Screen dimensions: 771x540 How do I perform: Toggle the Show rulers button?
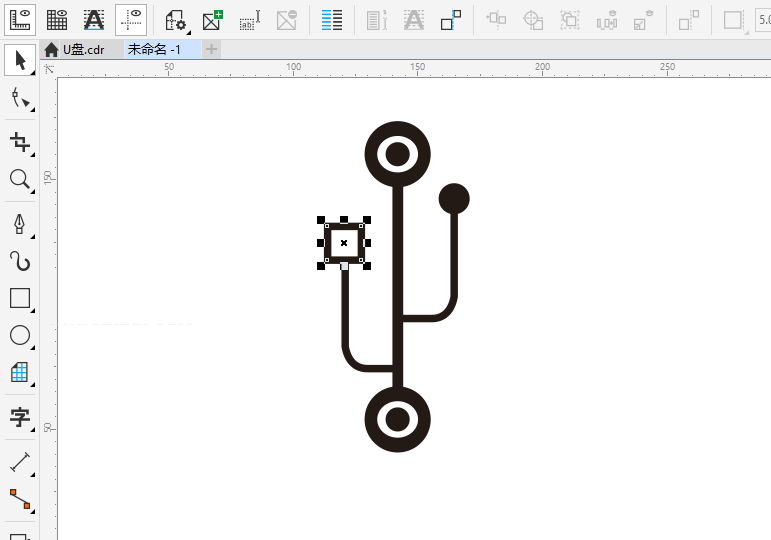(20, 20)
